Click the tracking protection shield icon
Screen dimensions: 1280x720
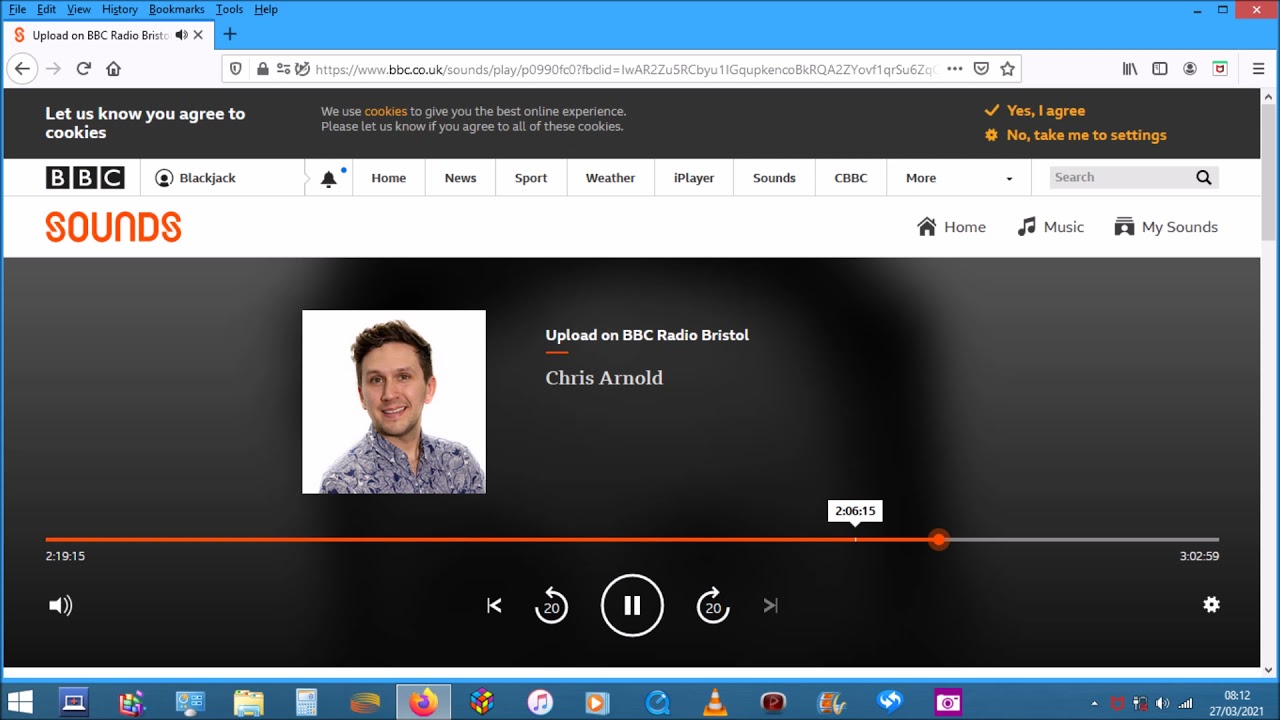[236, 69]
